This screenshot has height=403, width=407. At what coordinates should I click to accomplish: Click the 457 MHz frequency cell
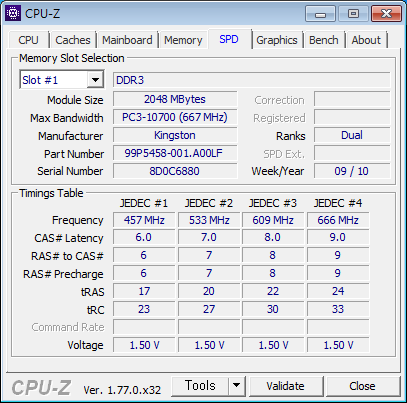144,220
